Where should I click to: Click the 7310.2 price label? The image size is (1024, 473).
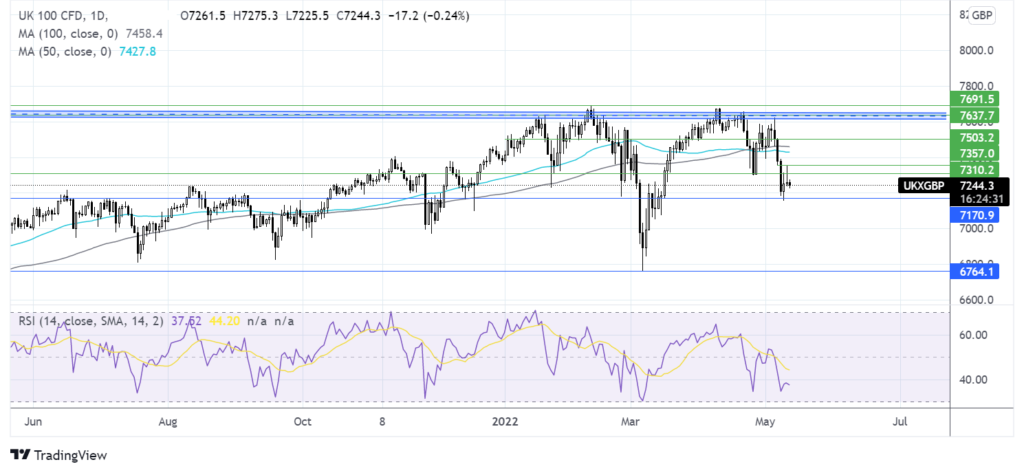[972, 169]
